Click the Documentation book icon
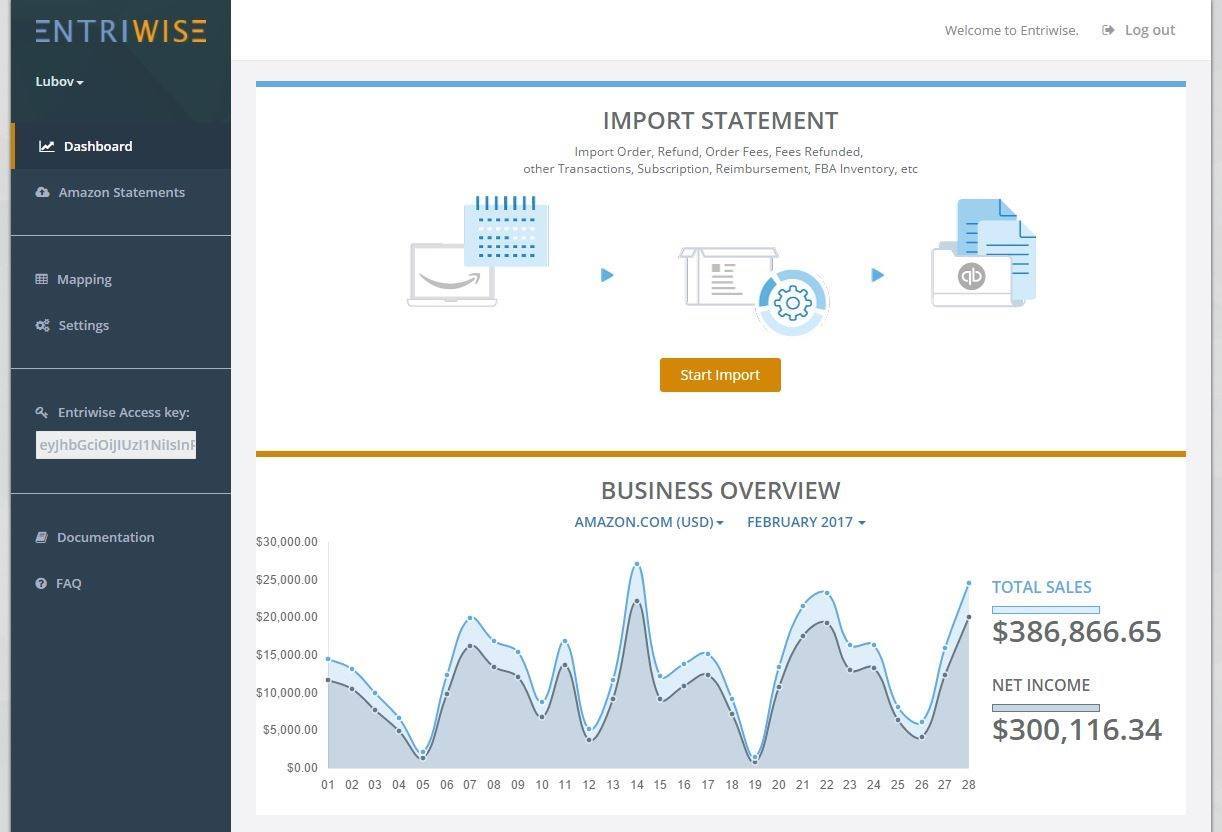Viewport: 1222px width, 832px height. pos(41,537)
